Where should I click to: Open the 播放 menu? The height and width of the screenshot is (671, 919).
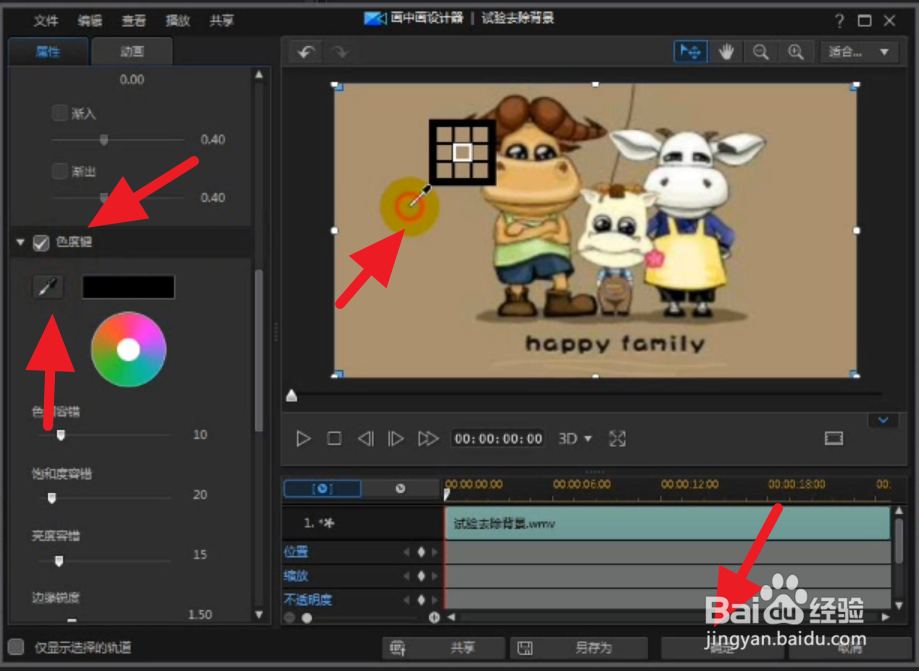(x=178, y=21)
